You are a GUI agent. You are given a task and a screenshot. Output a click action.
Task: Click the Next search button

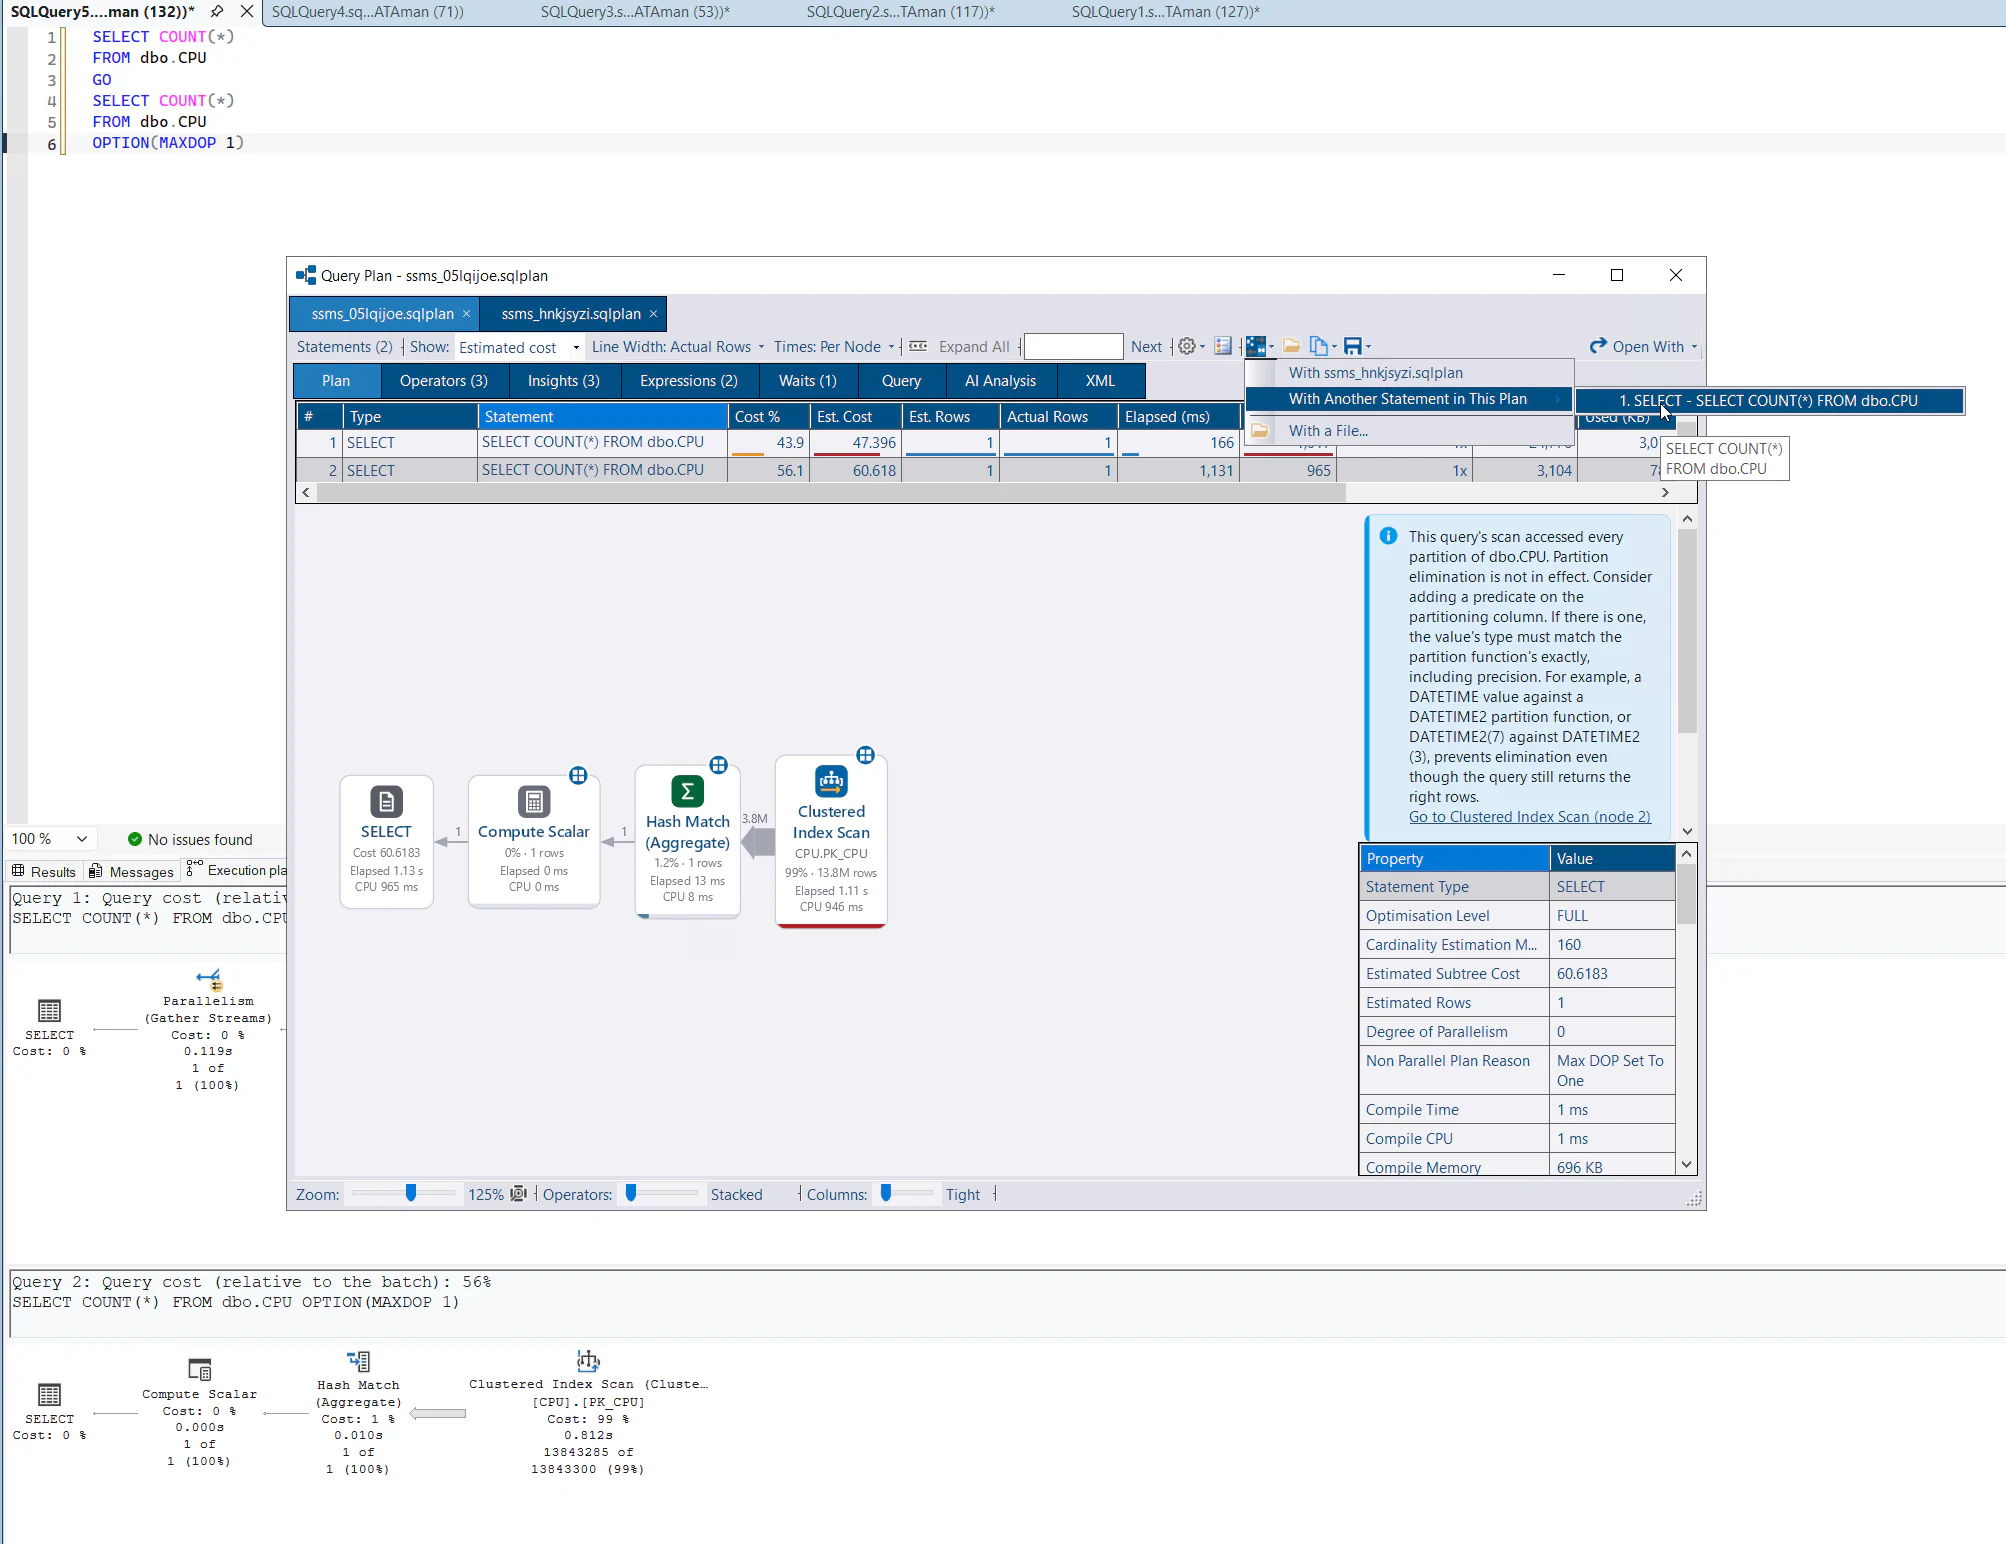click(x=1146, y=347)
